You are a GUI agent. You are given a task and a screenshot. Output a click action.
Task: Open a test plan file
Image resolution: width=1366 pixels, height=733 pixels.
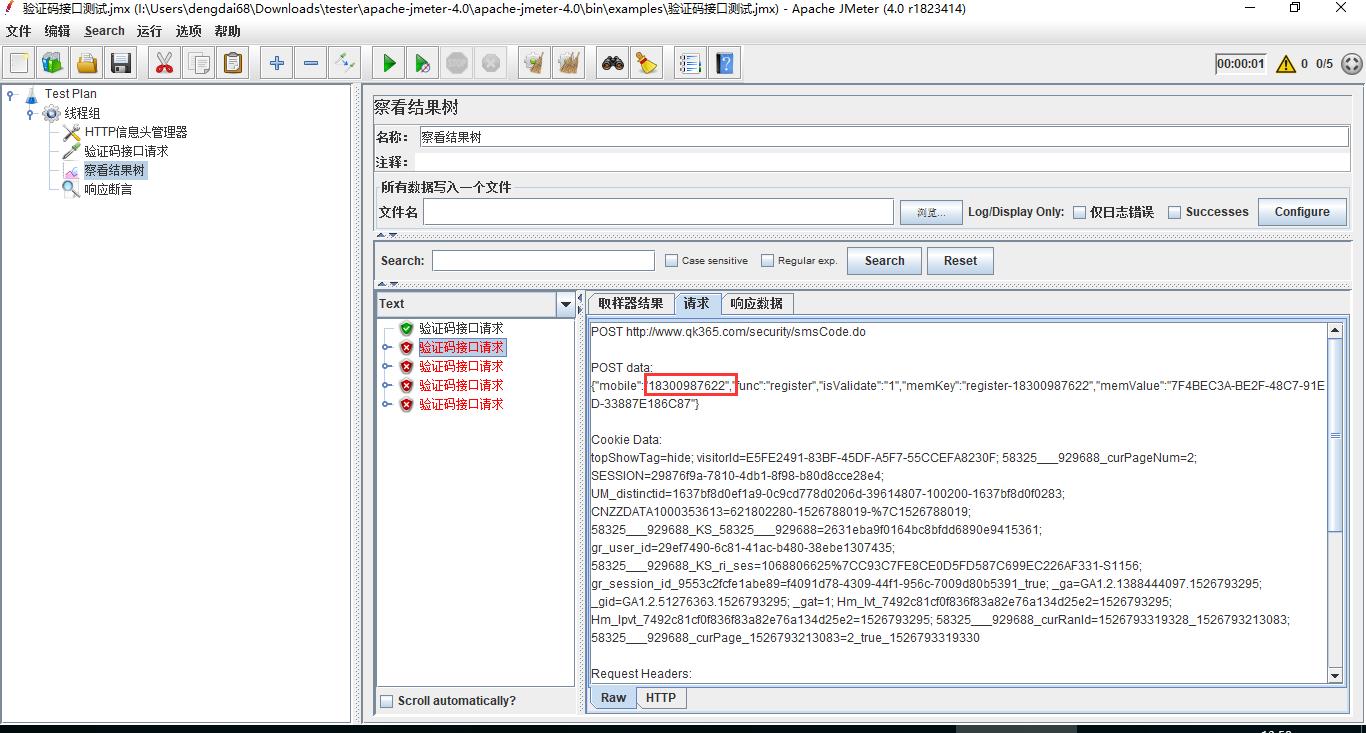tap(87, 63)
